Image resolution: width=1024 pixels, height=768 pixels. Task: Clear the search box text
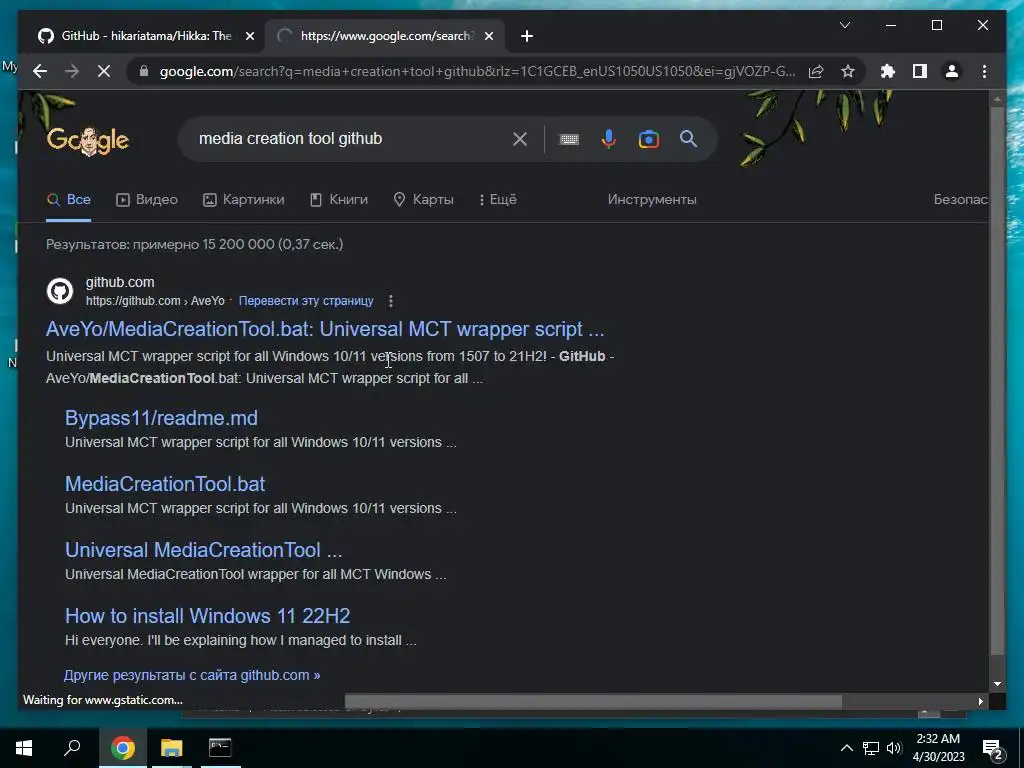pos(520,138)
